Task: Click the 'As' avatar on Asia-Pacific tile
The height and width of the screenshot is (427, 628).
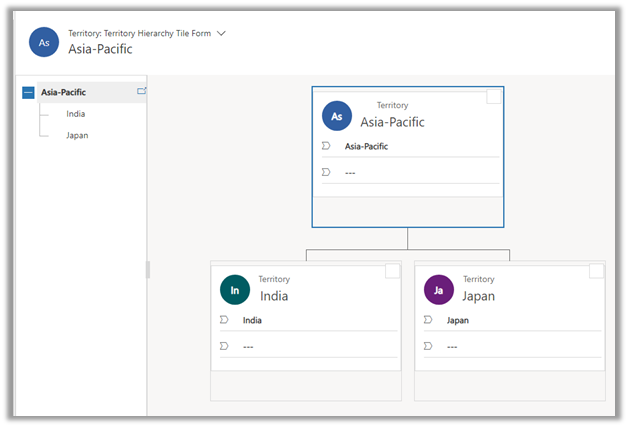Action: tap(338, 116)
